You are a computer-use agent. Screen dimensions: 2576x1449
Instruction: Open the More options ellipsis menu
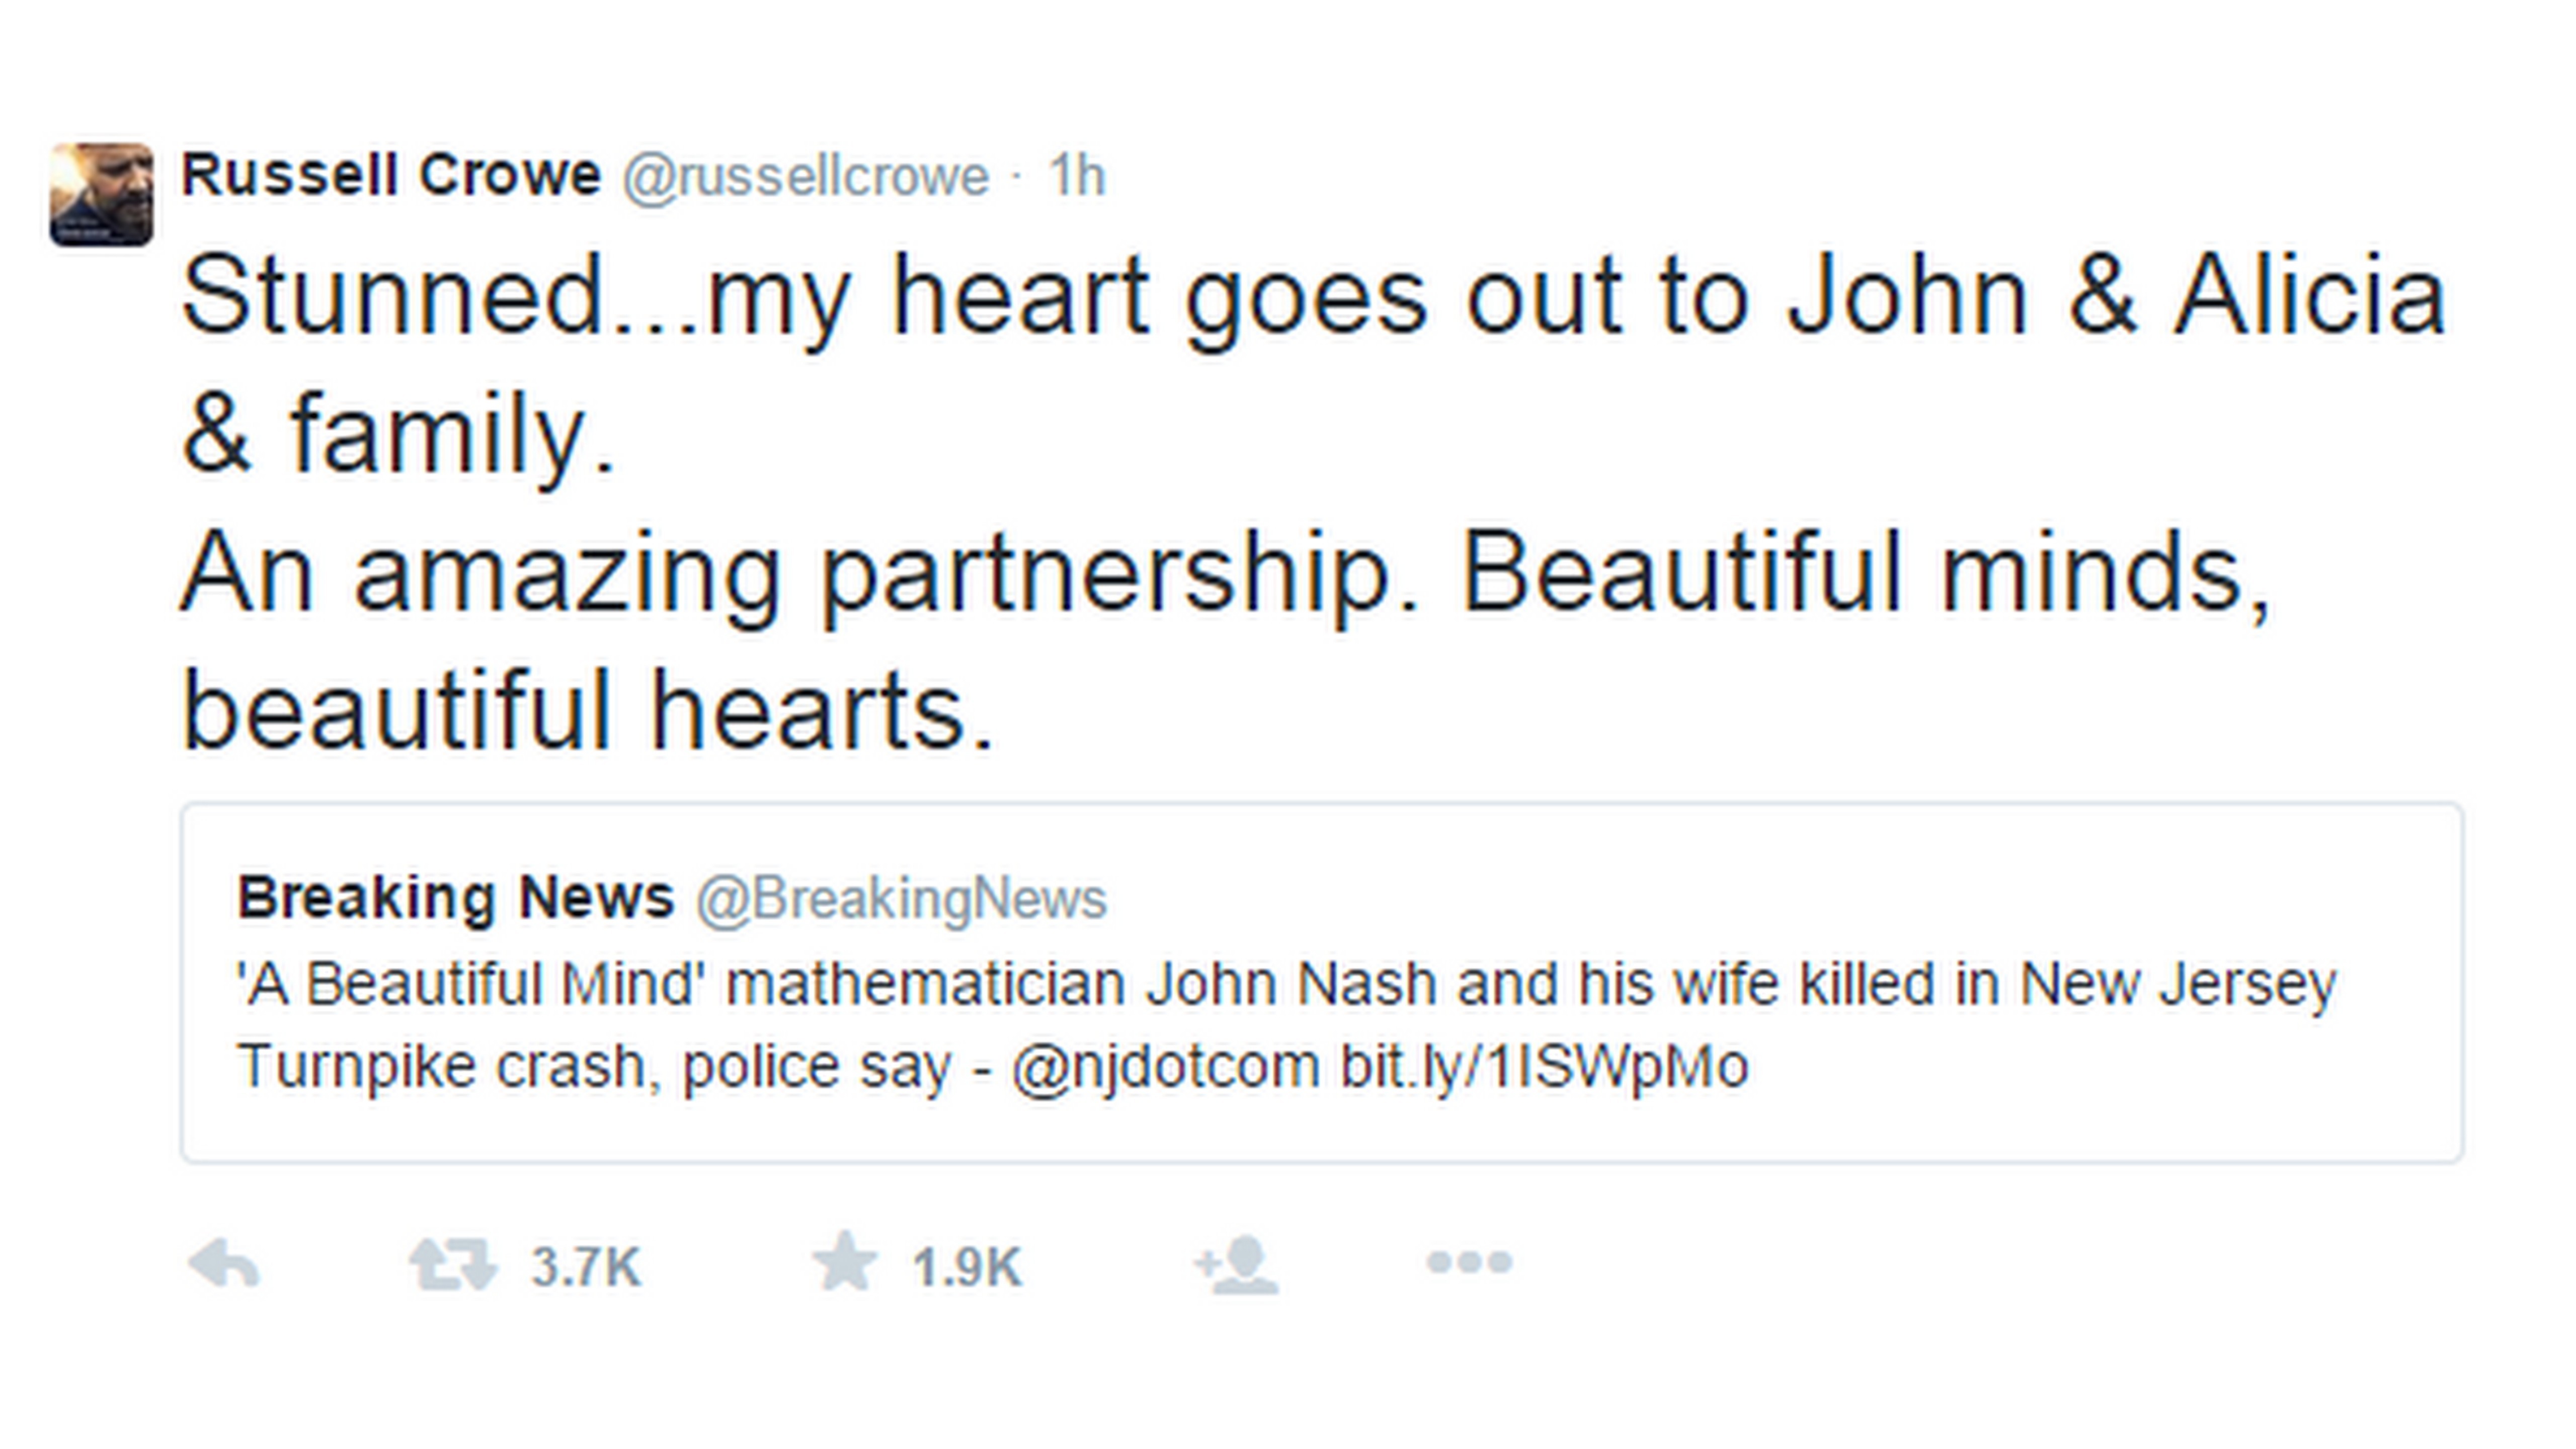click(1469, 1263)
